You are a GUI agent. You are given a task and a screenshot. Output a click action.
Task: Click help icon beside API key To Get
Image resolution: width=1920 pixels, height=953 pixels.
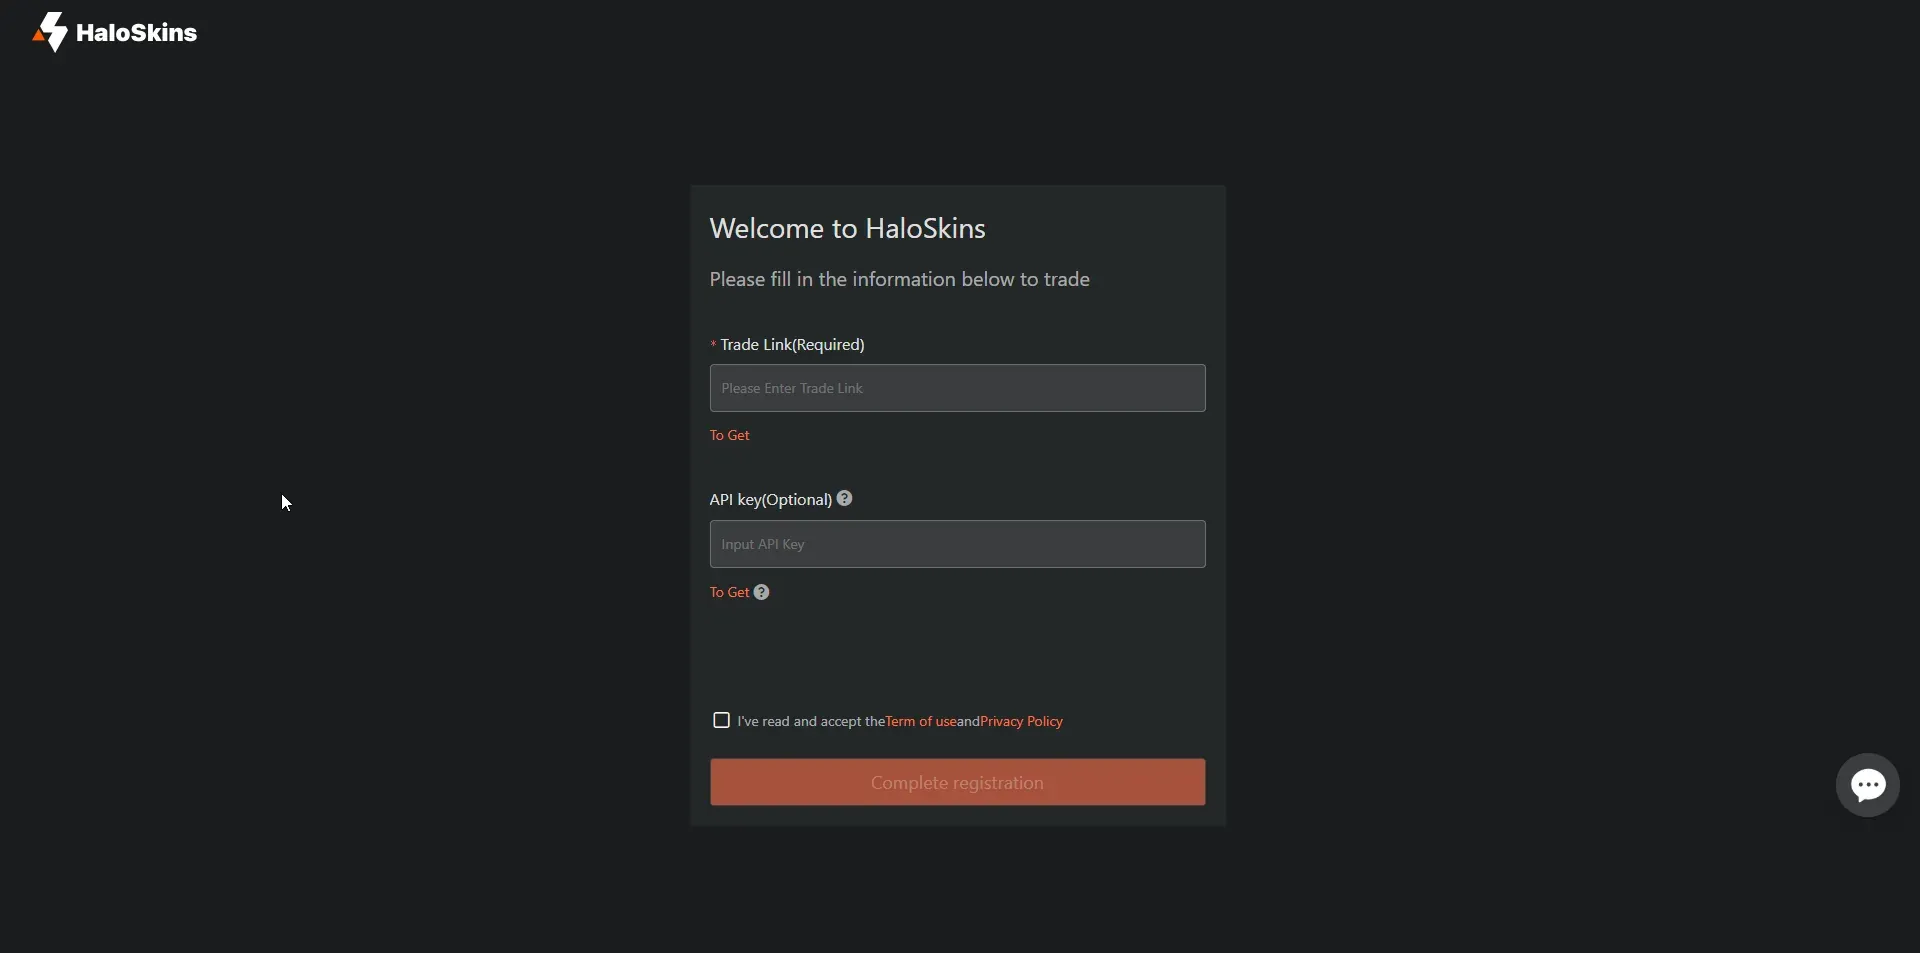point(763,593)
